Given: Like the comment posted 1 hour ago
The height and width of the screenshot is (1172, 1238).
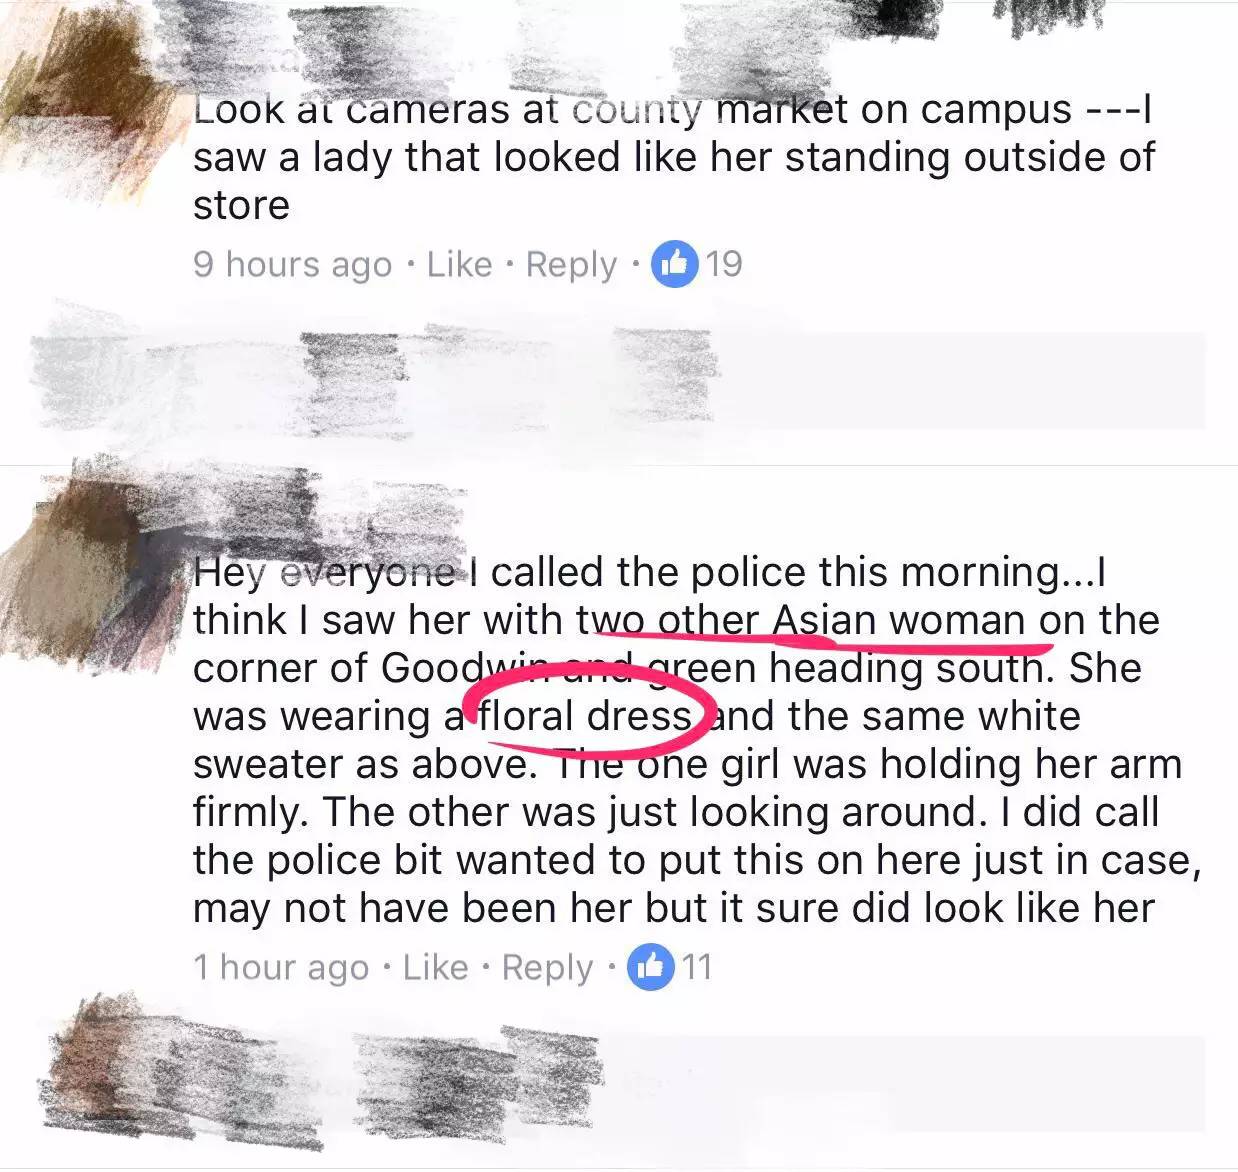Looking at the screenshot, I should pos(435,968).
